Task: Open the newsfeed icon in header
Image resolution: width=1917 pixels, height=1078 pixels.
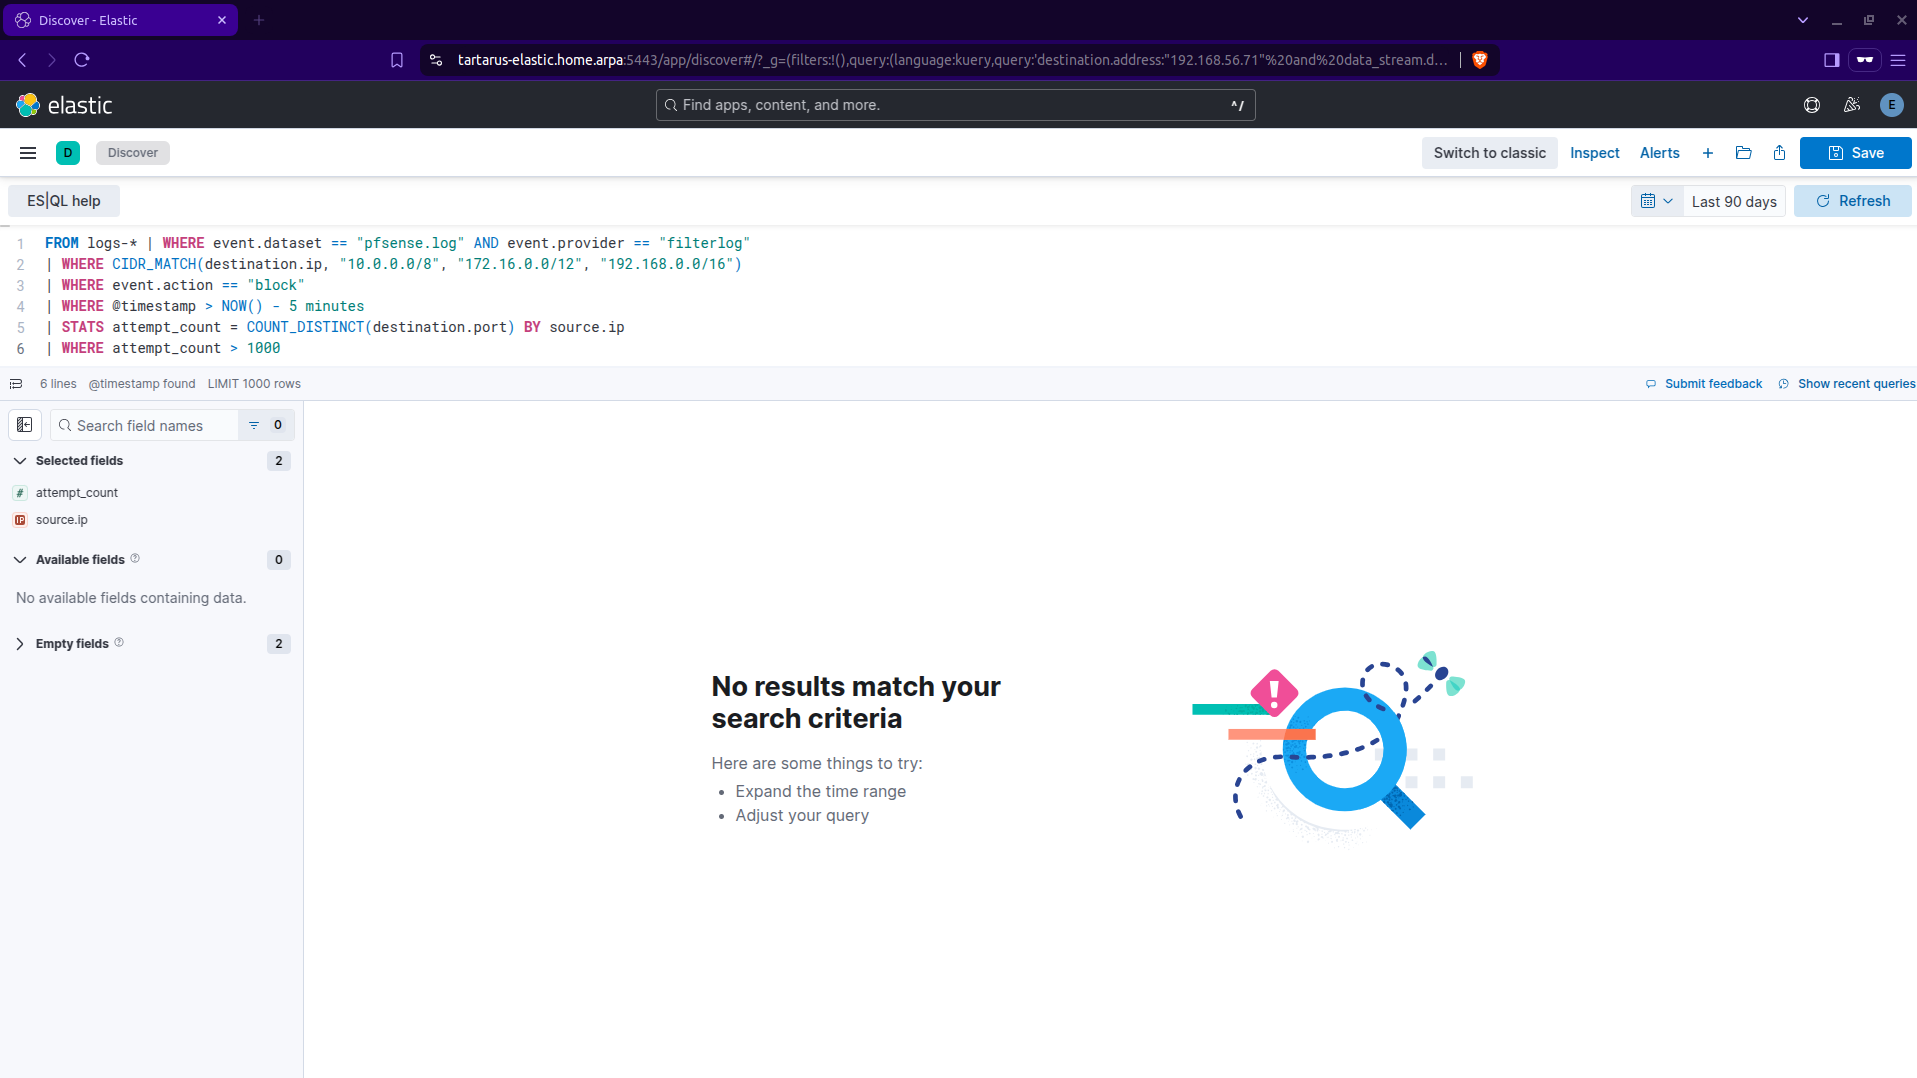Action: pyautogui.click(x=1851, y=105)
